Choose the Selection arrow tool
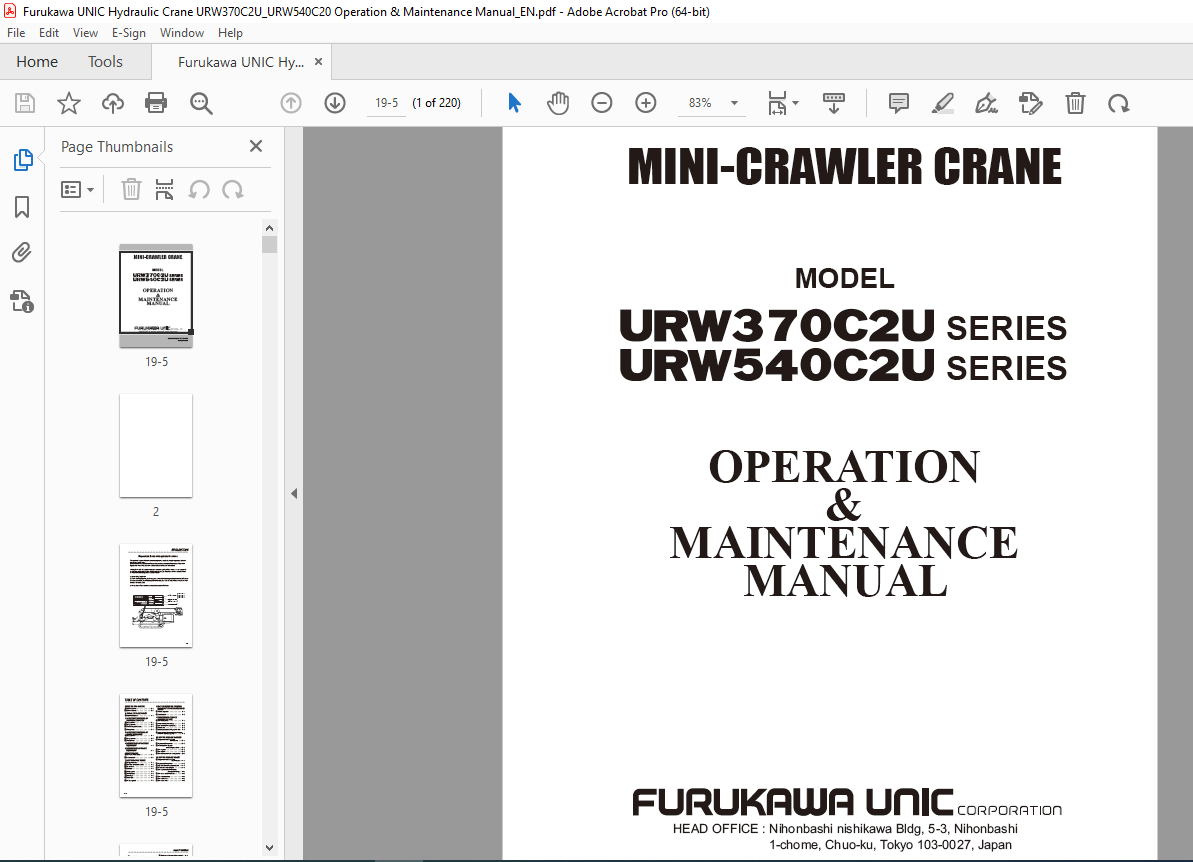 pos(514,103)
